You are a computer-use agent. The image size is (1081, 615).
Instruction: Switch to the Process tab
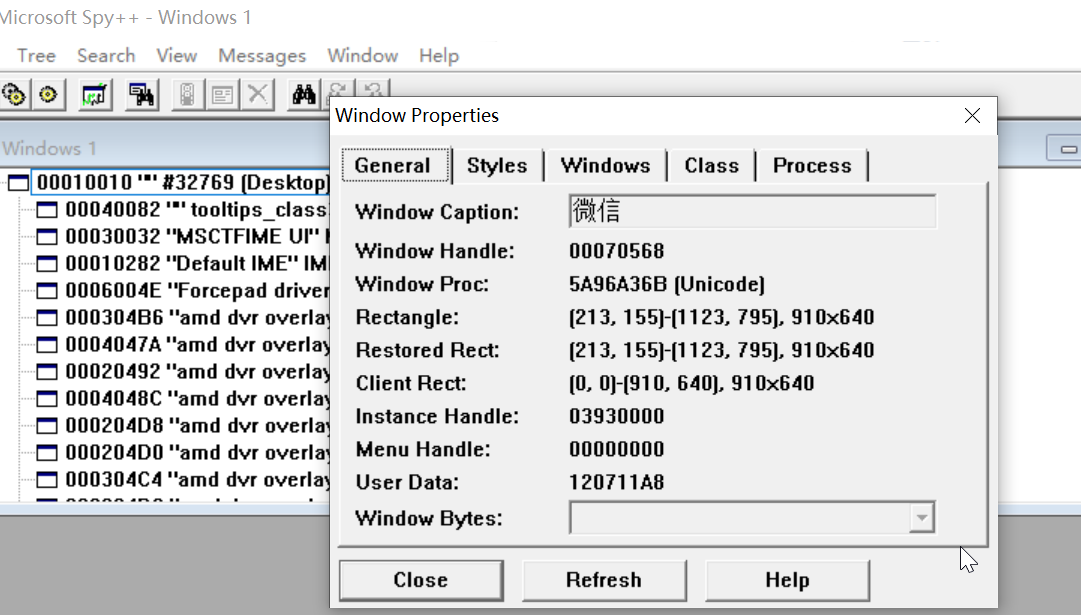pyautogui.click(x=812, y=165)
